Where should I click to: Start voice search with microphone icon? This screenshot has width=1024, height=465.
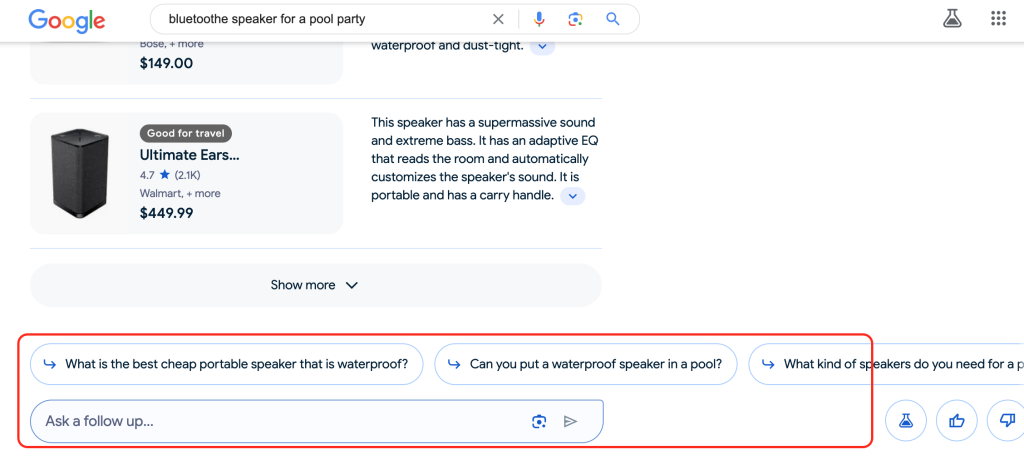point(540,19)
